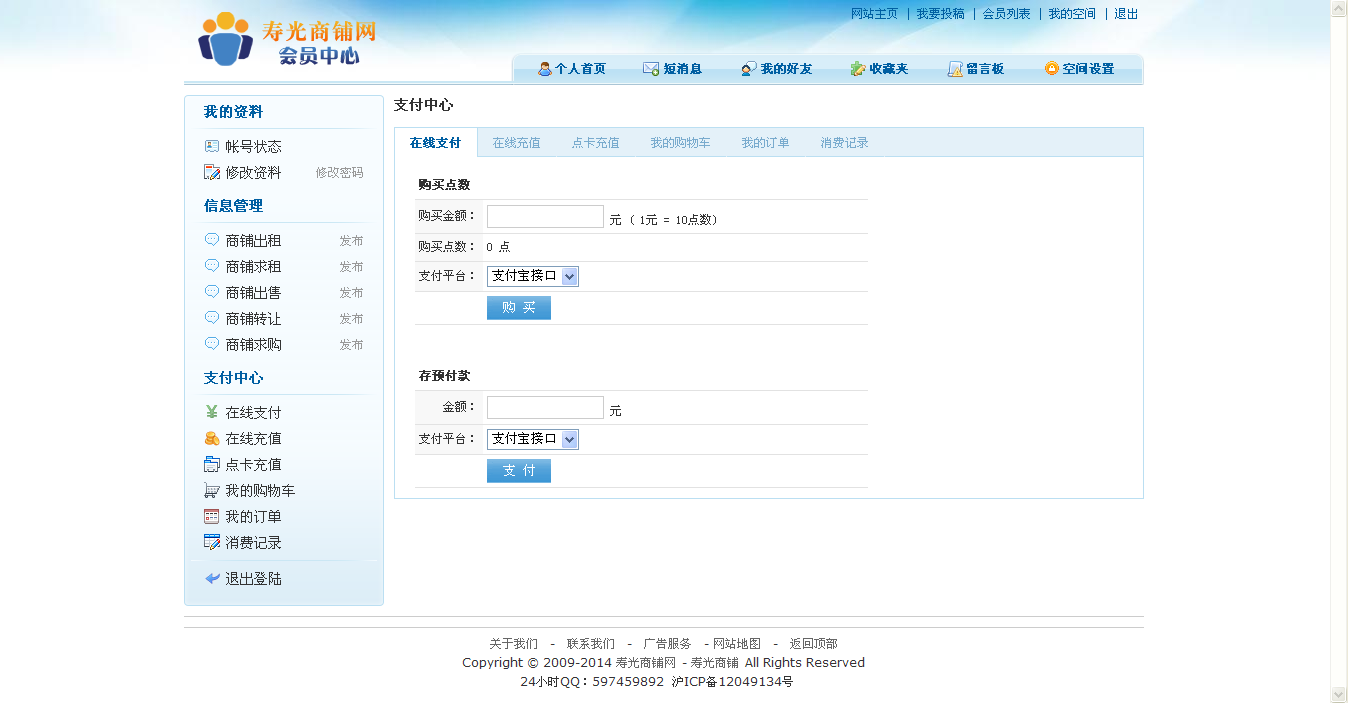Open 短消息 envelope icon in navigation

click(x=651, y=69)
